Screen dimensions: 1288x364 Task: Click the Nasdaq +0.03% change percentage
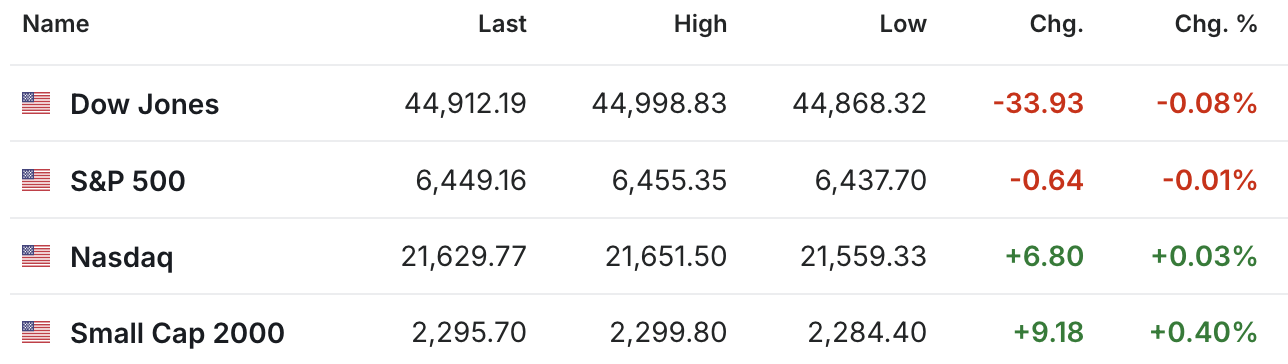[1204, 257]
